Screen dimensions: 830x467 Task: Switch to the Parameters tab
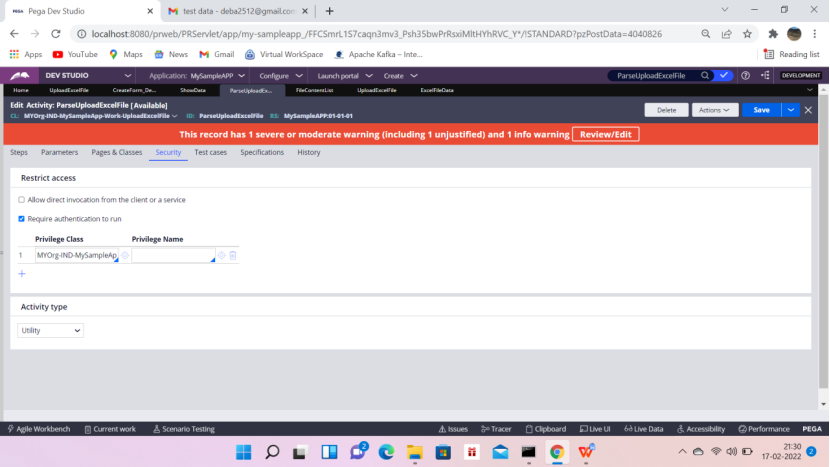click(59, 152)
